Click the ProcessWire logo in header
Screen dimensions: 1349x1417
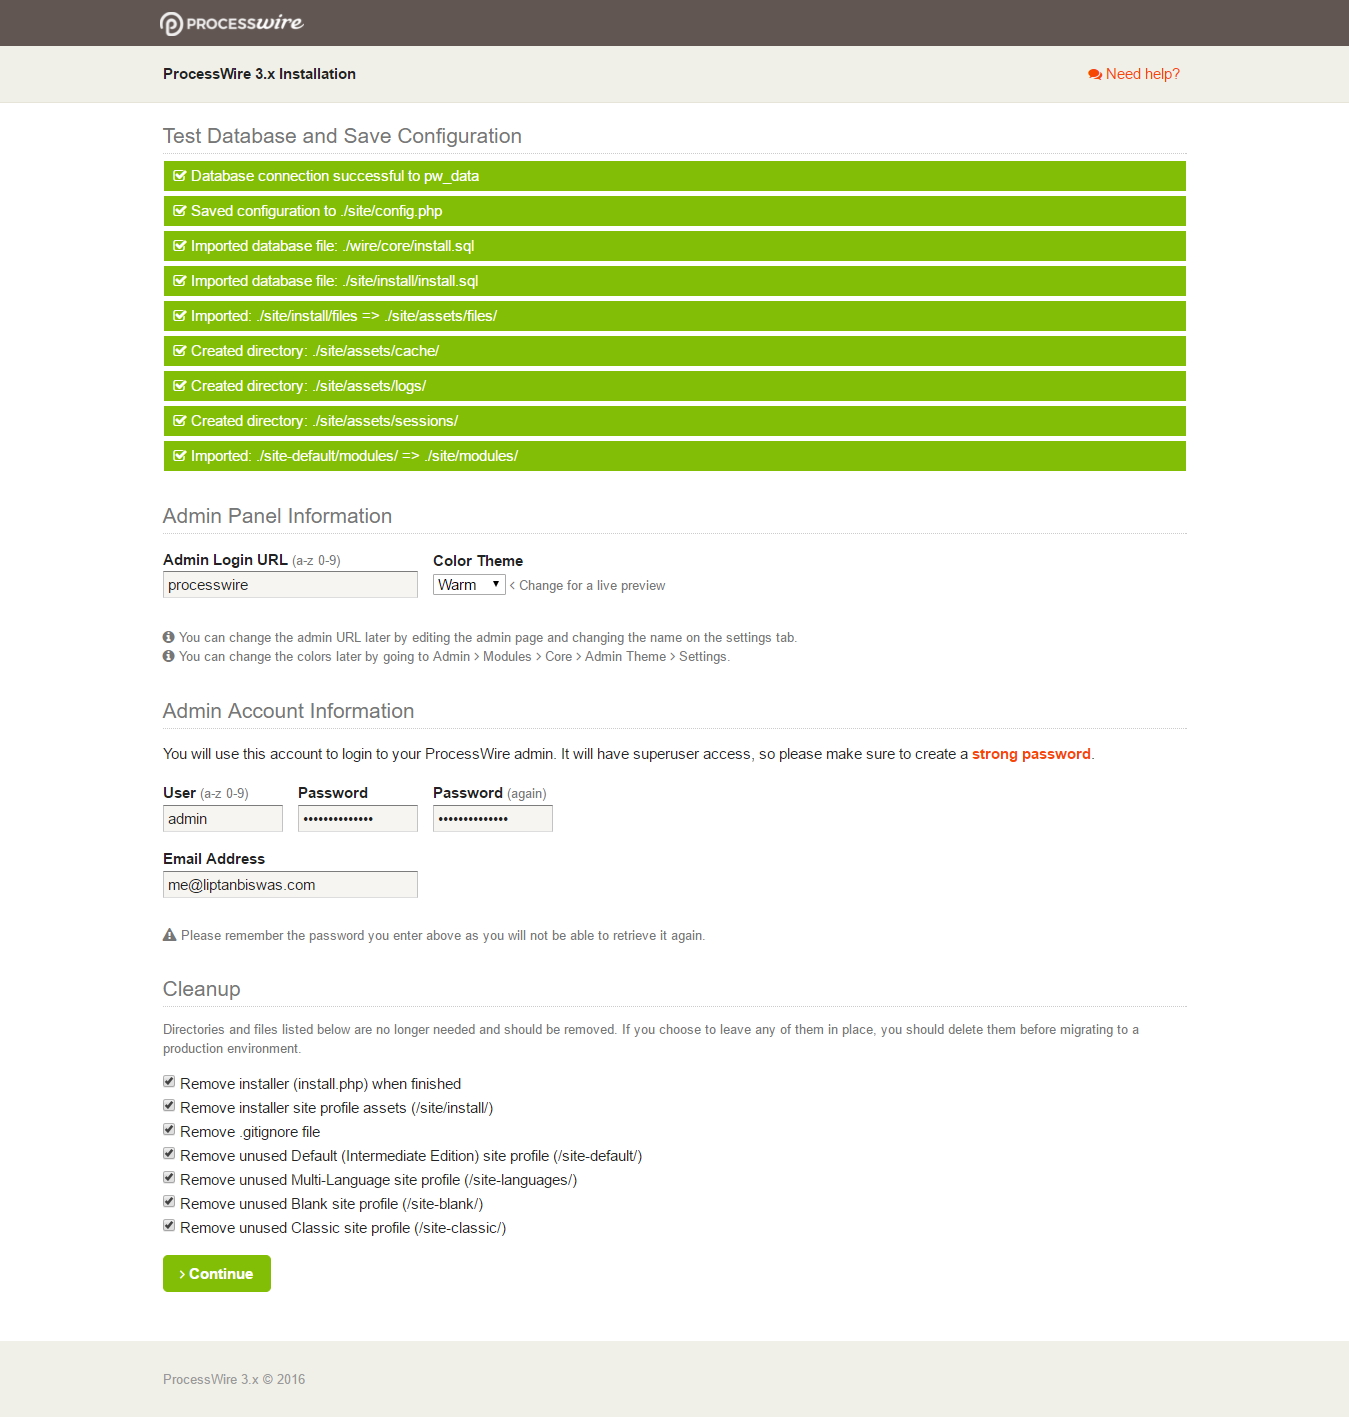[231, 23]
